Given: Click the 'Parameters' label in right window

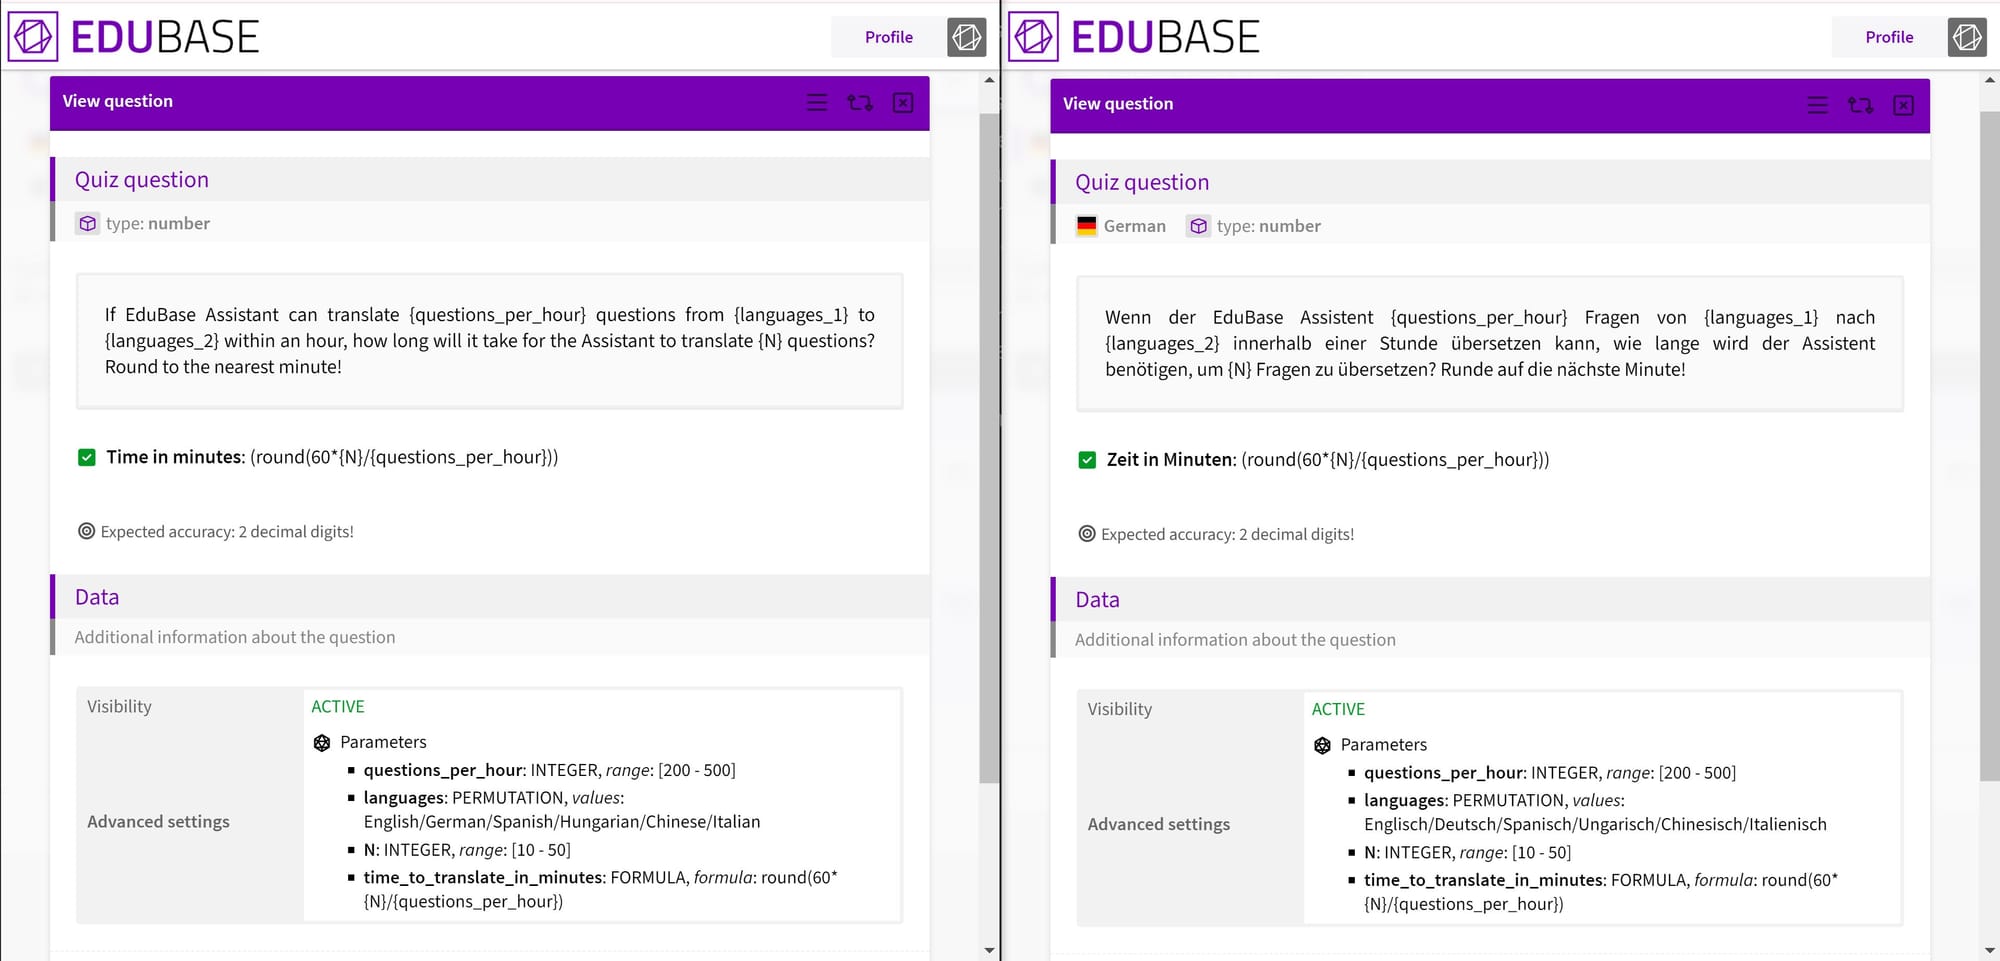Looking at the screenshot, I should pyautogui.click(x=1384, y=745).
